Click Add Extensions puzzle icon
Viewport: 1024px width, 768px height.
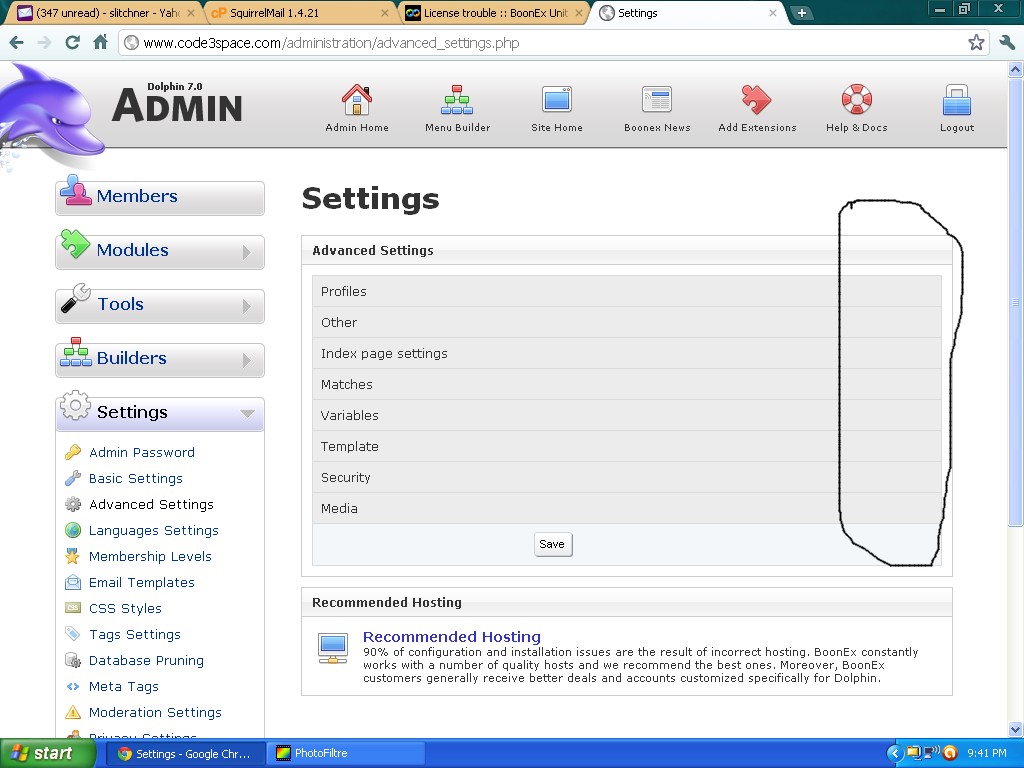click(757, 100)
